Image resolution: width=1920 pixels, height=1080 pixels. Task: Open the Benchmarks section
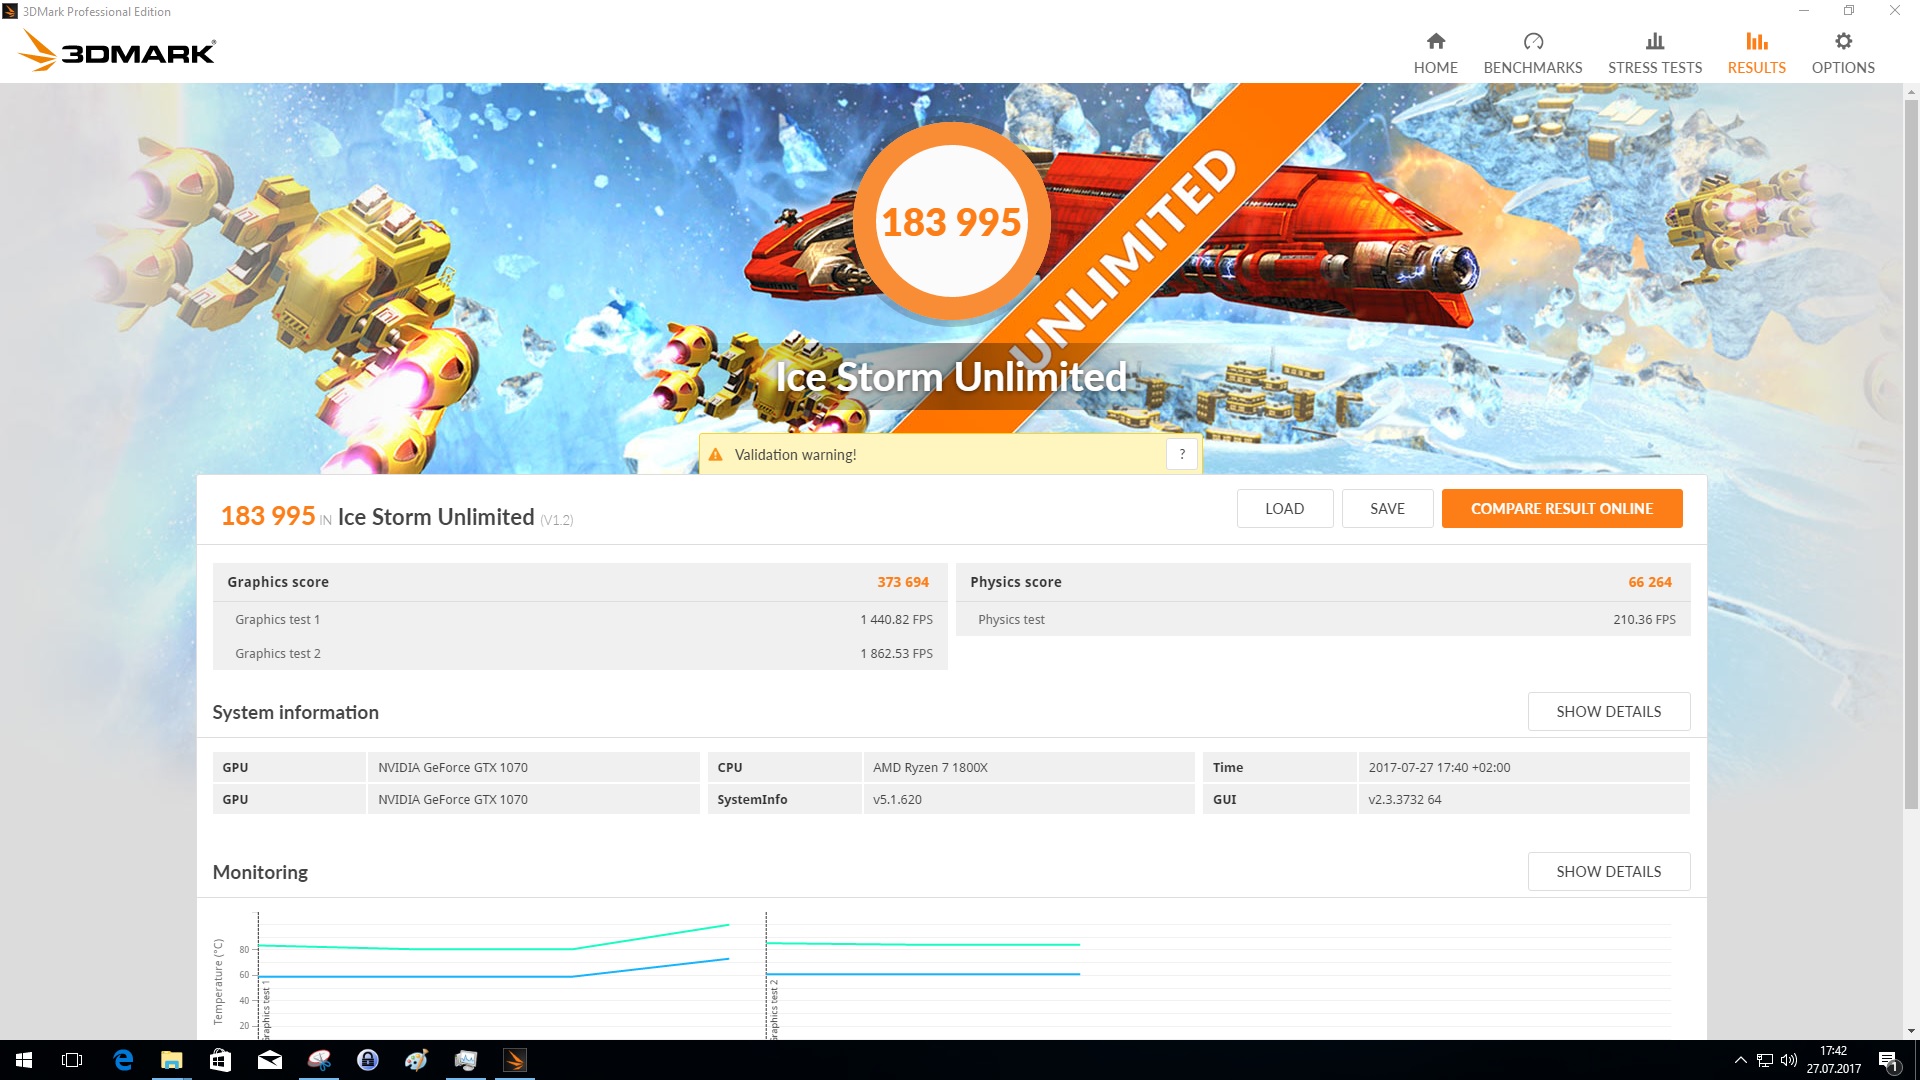pos(1532,53)
